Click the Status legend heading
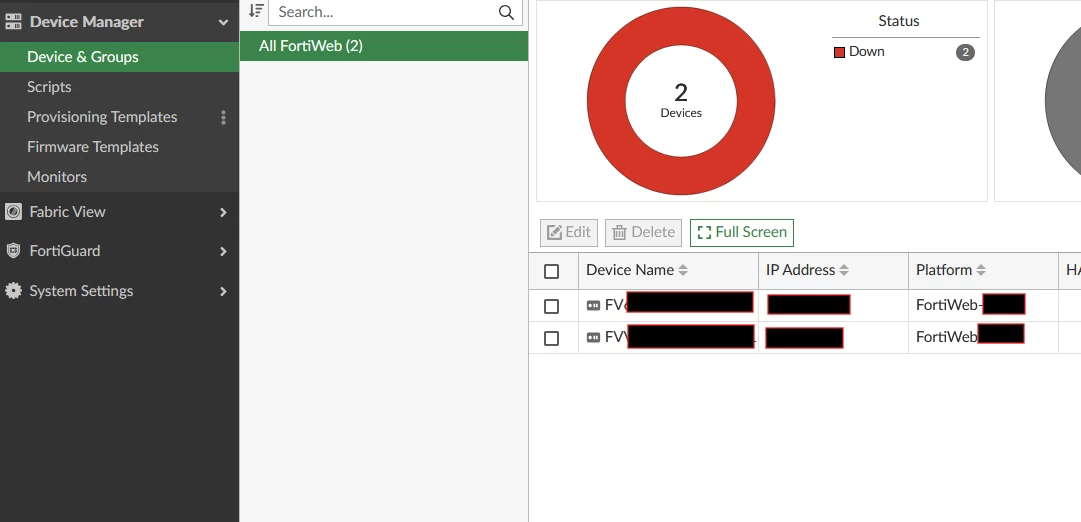The height and width of the screenshot is (522, 1081). click(898, 21)
